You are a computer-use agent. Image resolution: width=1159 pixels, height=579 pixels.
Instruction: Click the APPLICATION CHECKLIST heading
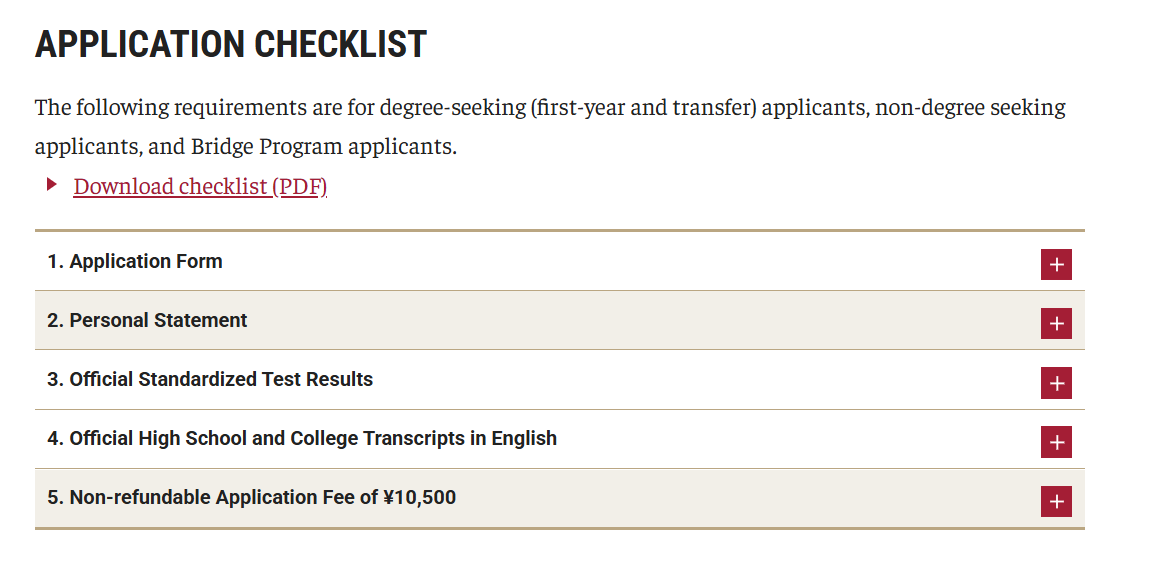coord(231,45)
